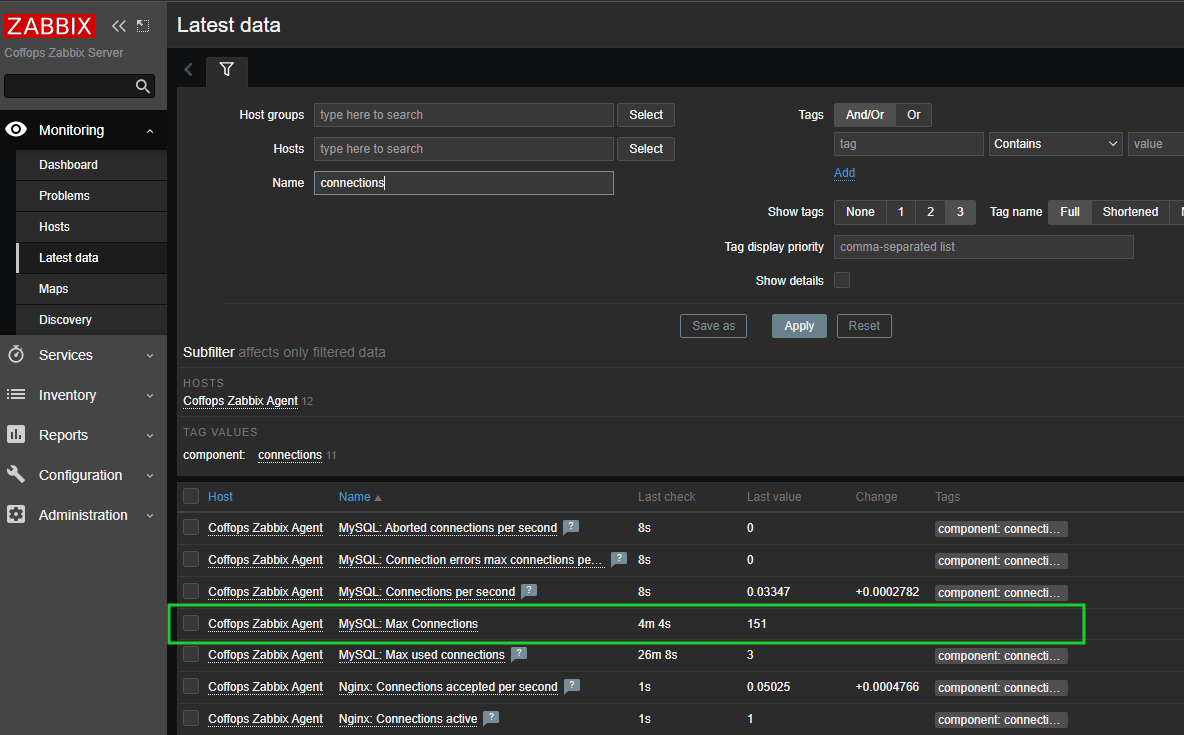
Task: Click the Monitoring eye icon
Action: 15,130
